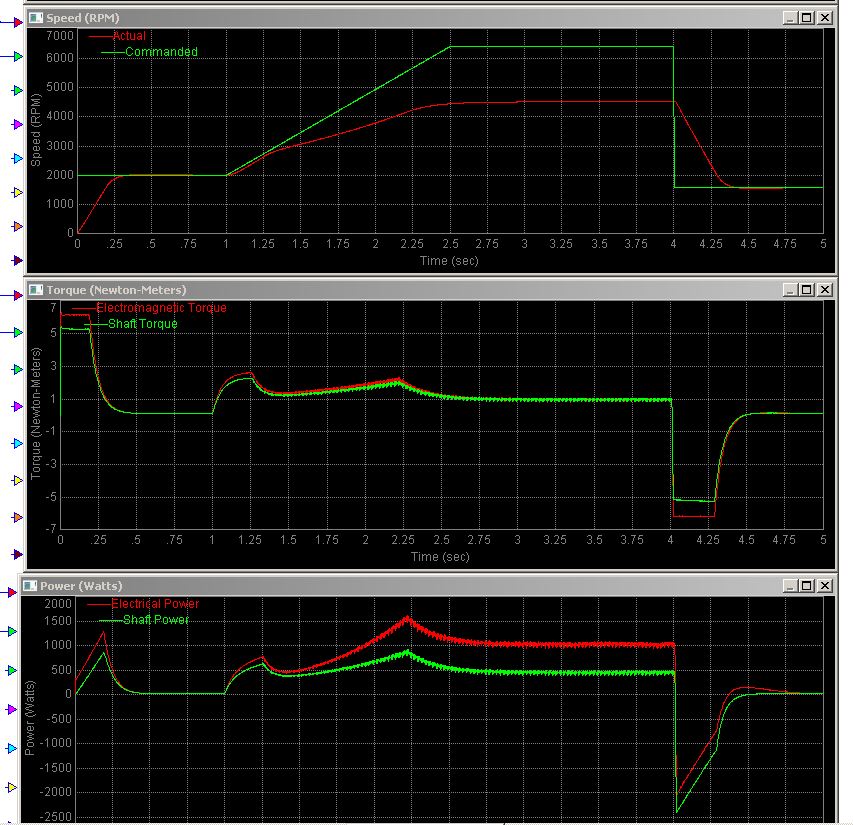Select the orange input connector of Speed plot
This screenshot has height=825, width=853.
tap(17, 226)
